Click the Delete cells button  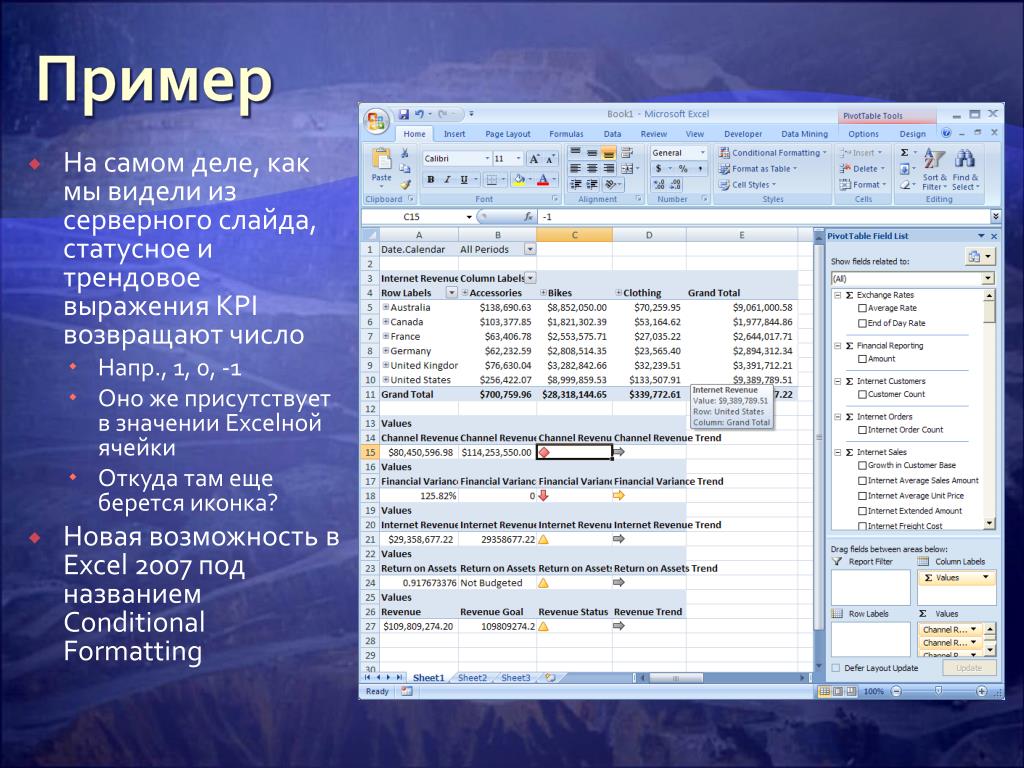pos(862,169)
